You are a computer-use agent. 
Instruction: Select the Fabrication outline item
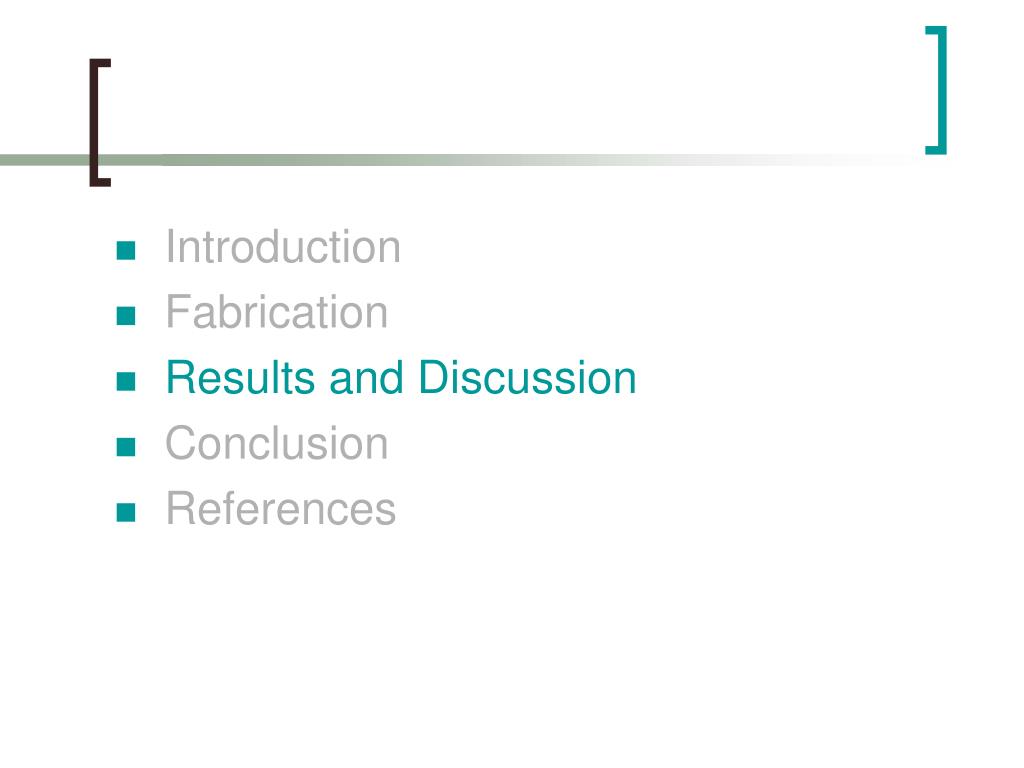(x=277, y=312)
